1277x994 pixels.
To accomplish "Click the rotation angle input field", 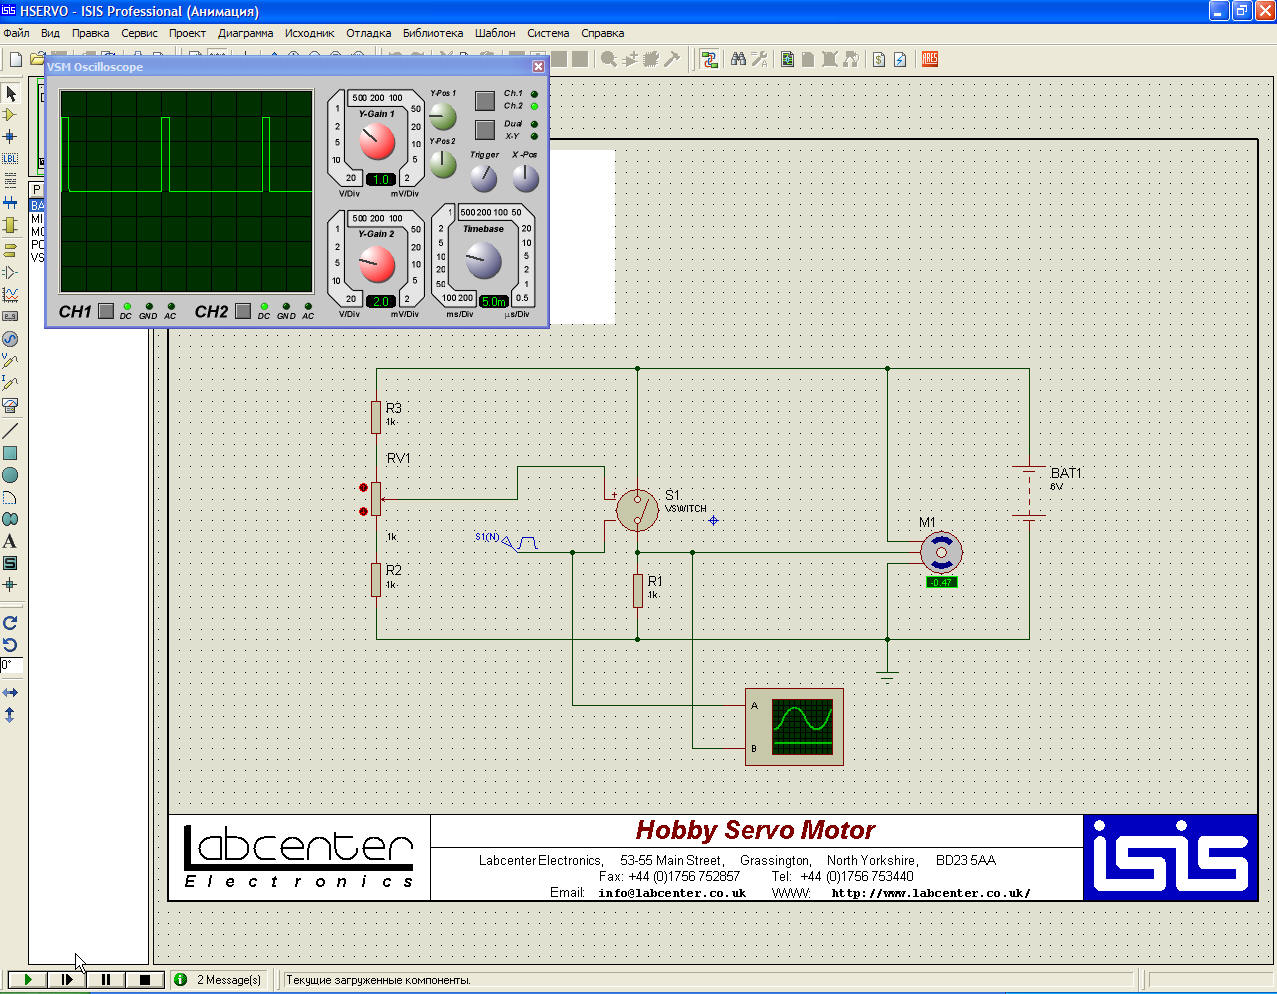I will tap(11, 665).
